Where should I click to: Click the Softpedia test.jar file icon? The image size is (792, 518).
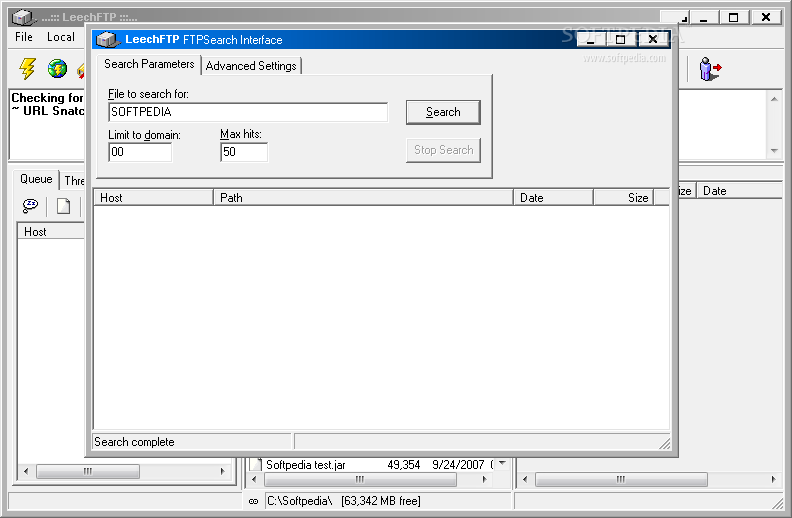256,464
